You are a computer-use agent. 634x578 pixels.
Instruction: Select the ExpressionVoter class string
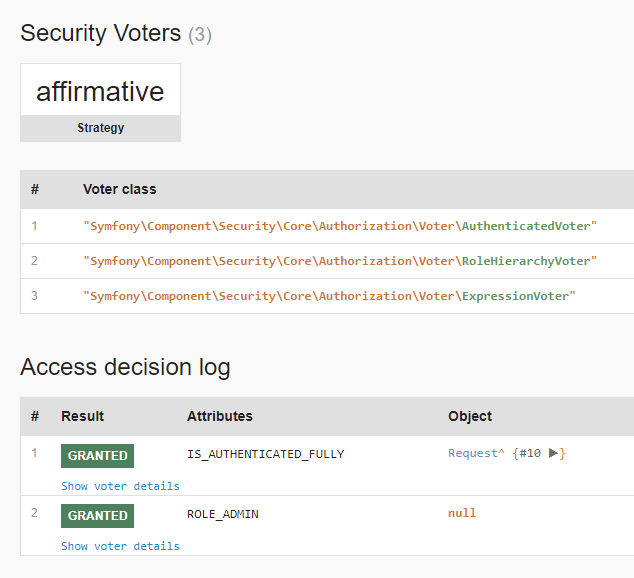[x=330, y=296]
